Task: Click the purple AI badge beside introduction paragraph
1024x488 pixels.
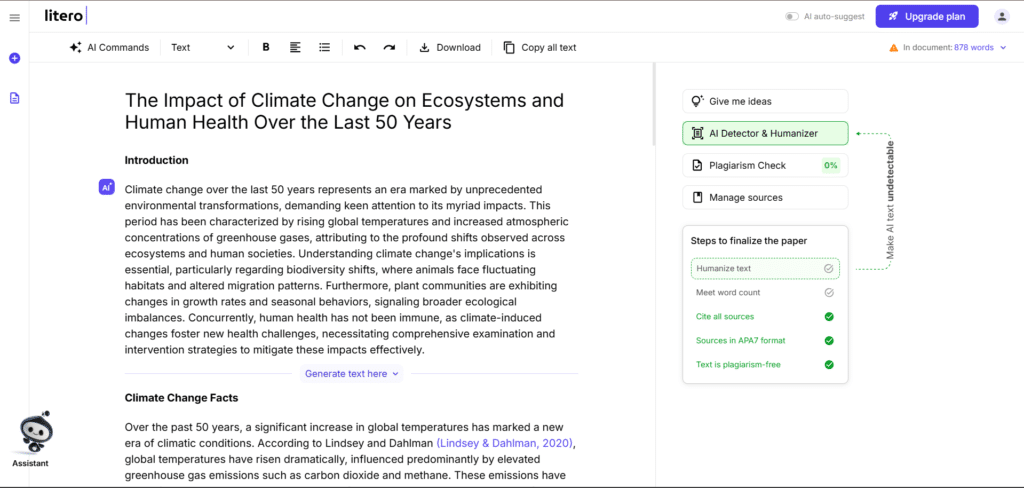Action: pyautogui.click(x=106, y=187)
